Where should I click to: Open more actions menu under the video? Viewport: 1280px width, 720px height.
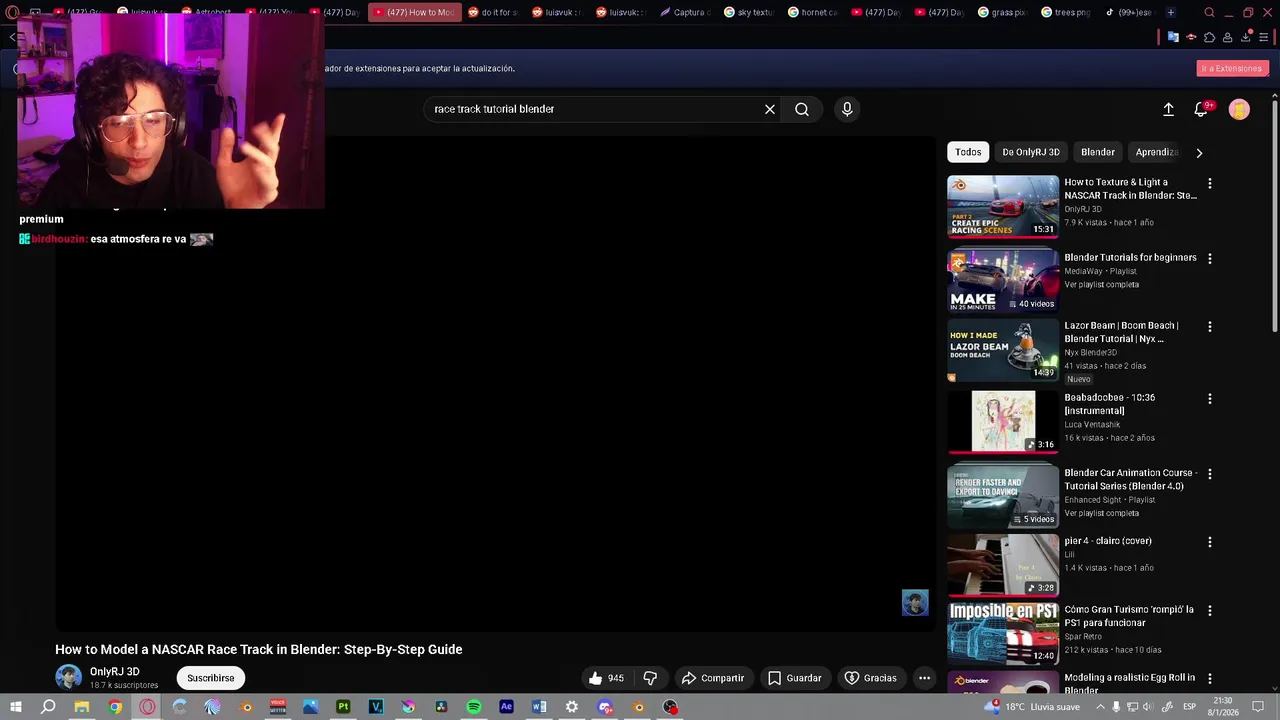[924, 678]
